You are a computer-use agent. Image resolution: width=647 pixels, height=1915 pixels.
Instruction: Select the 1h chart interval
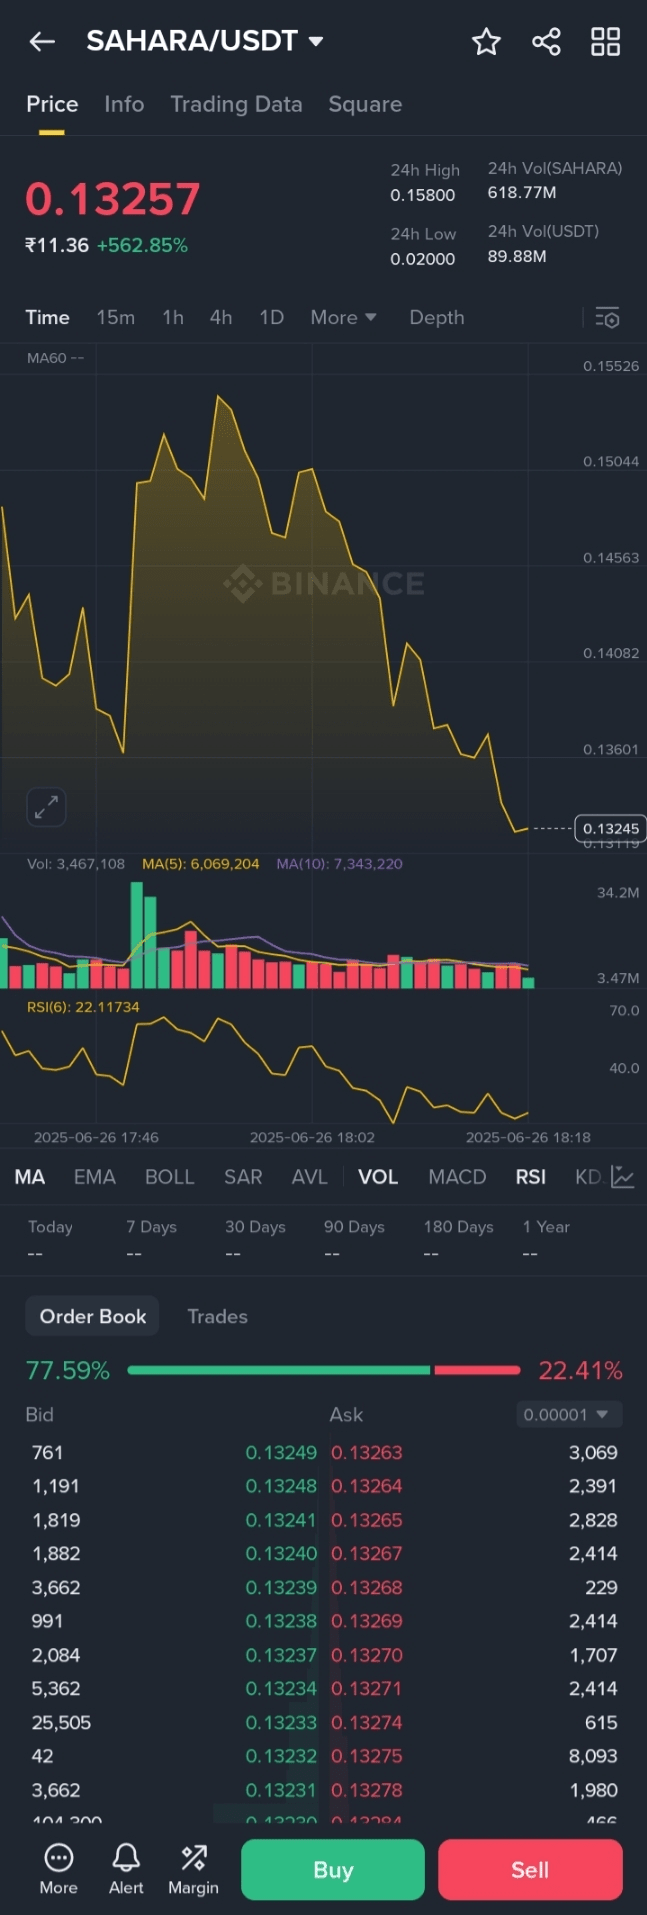(173, 317)
